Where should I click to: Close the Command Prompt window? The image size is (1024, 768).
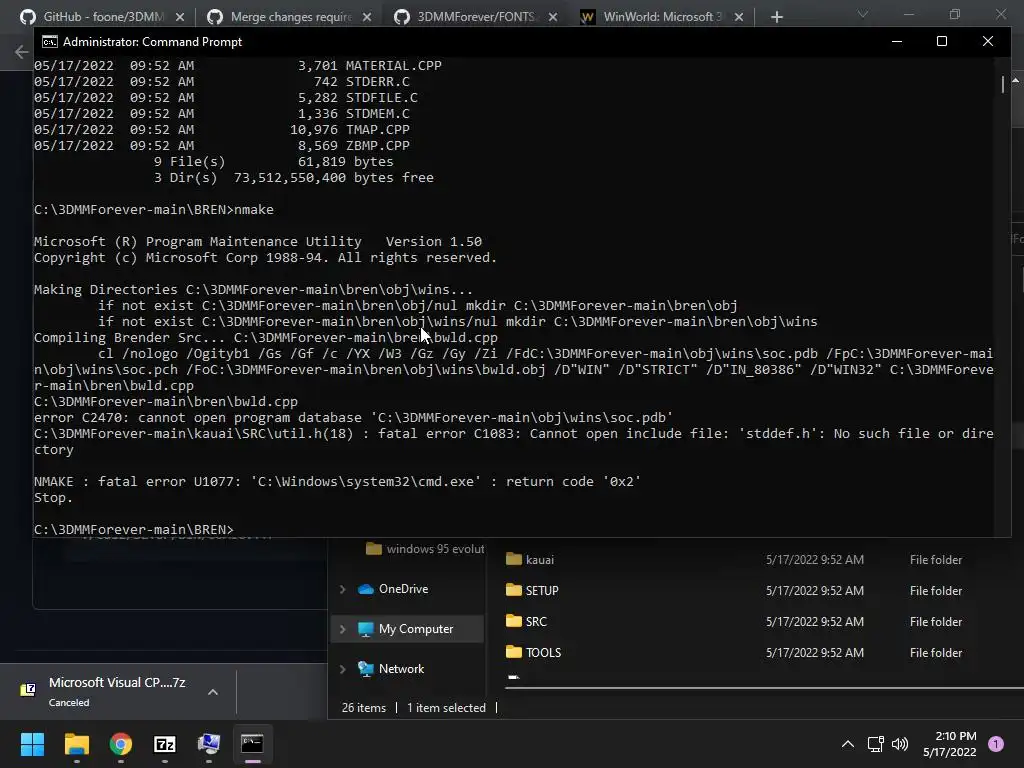click(987, 41)
